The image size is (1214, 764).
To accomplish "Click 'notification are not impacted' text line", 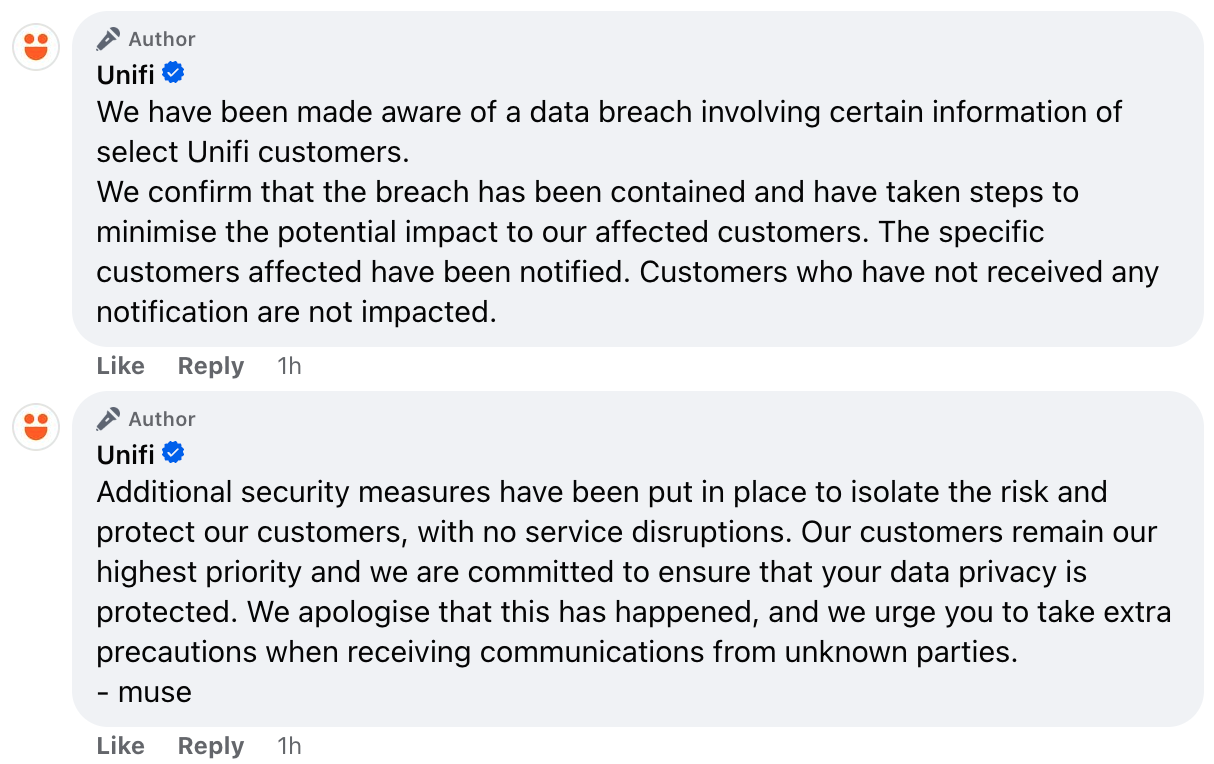I will tap(296, 312).
